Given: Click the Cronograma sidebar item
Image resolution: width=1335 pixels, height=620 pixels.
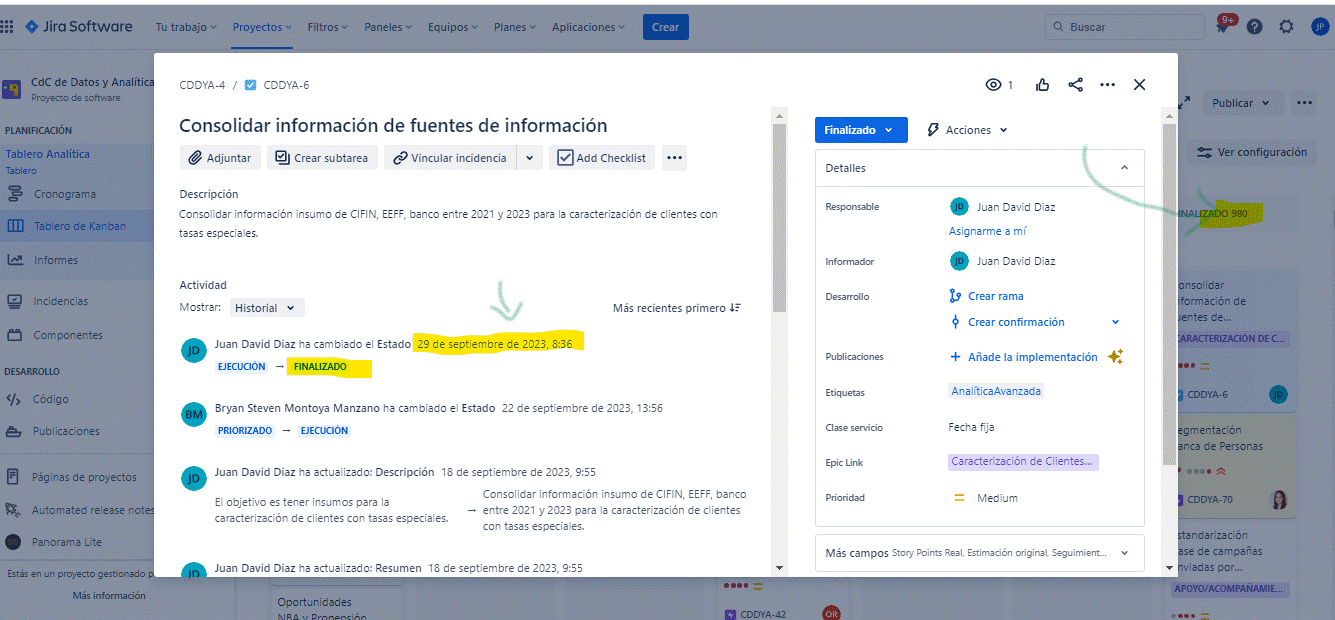Looking at the screenshot, I should (x=65, y=194).
